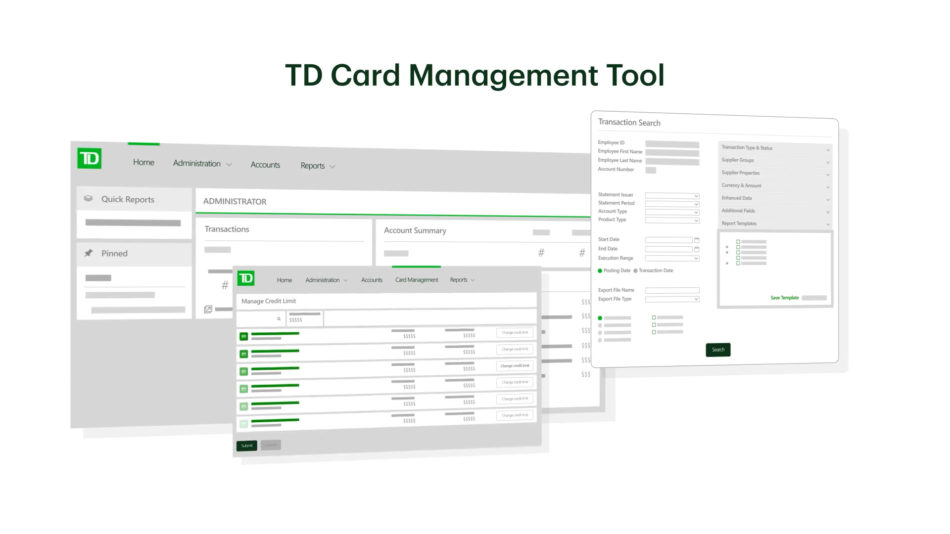Click the gray button next to Submit

[271, 446]
